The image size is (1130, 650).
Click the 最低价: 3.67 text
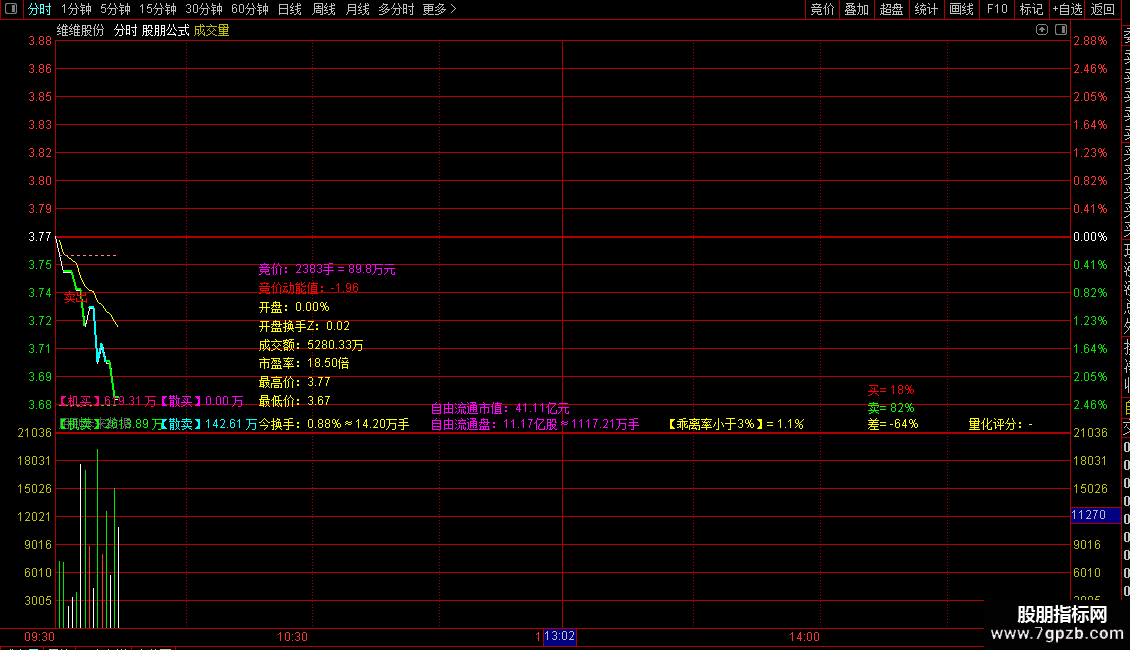point(294,401)
